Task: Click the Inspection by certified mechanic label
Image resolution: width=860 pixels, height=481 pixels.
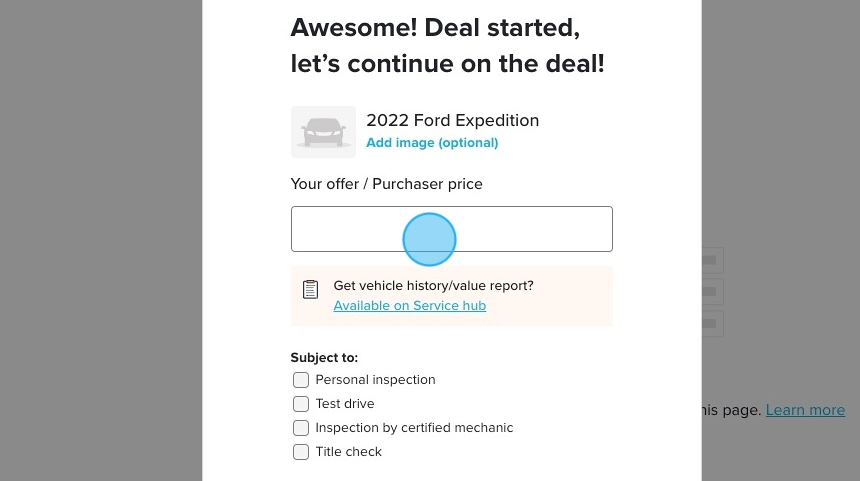Action: pos(414,428)
